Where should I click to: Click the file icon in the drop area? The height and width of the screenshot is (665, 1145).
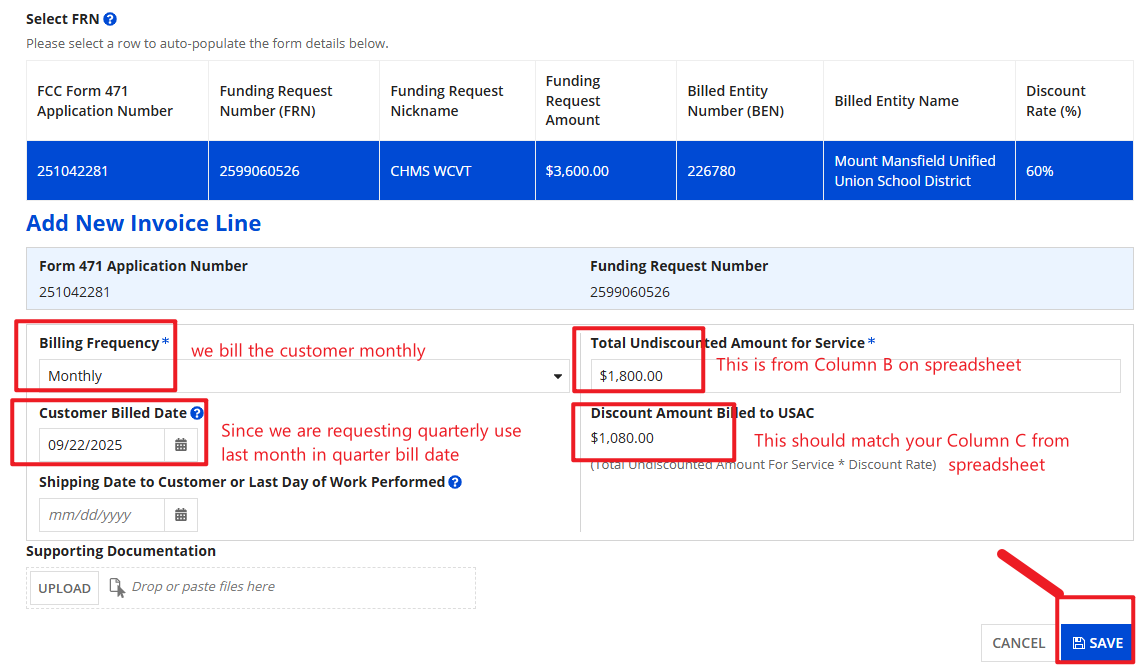(117, 587)
